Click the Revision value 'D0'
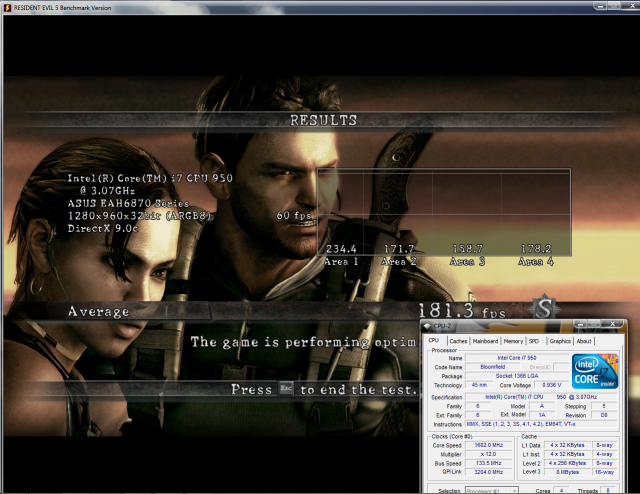 pyautogui.click(x=604, y=415)
